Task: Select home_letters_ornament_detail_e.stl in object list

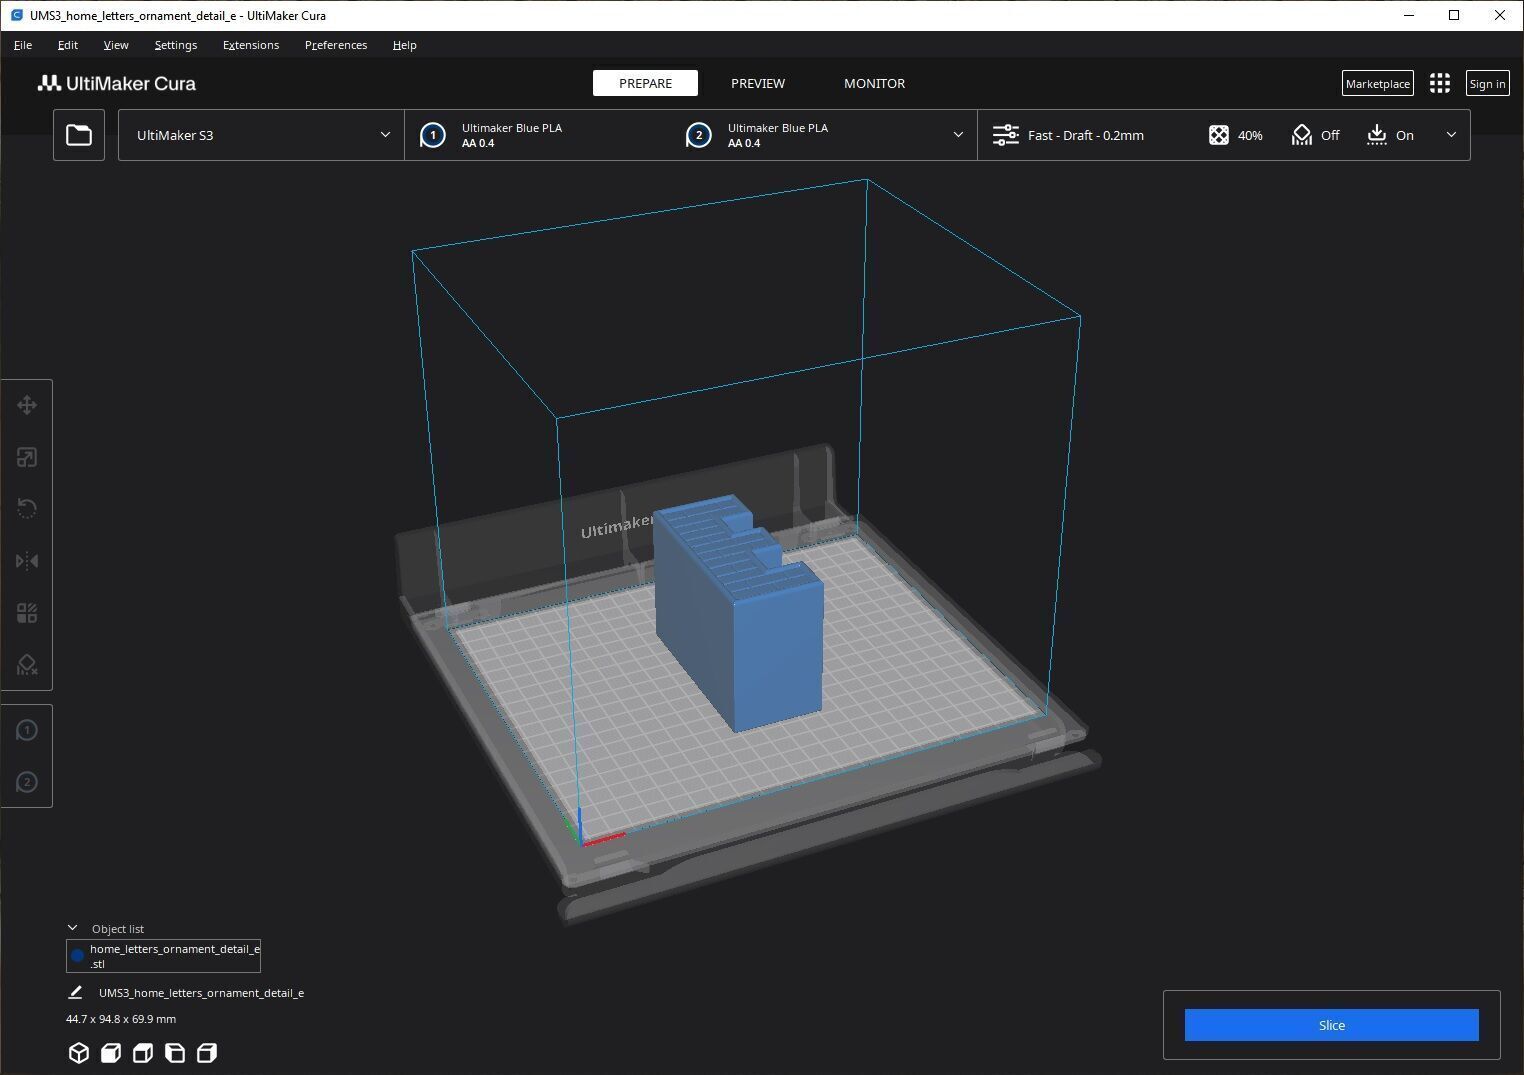Action: coord(164,956)
